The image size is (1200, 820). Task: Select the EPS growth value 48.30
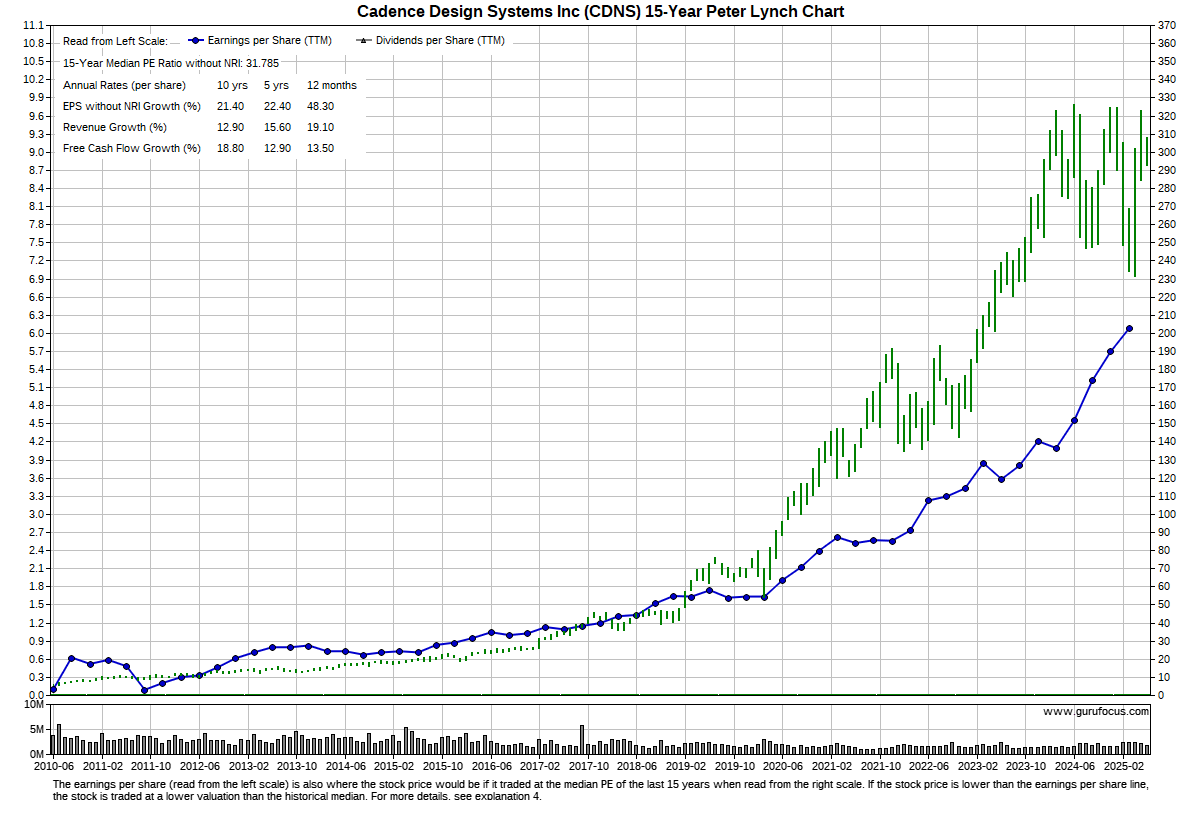(321, 106)
